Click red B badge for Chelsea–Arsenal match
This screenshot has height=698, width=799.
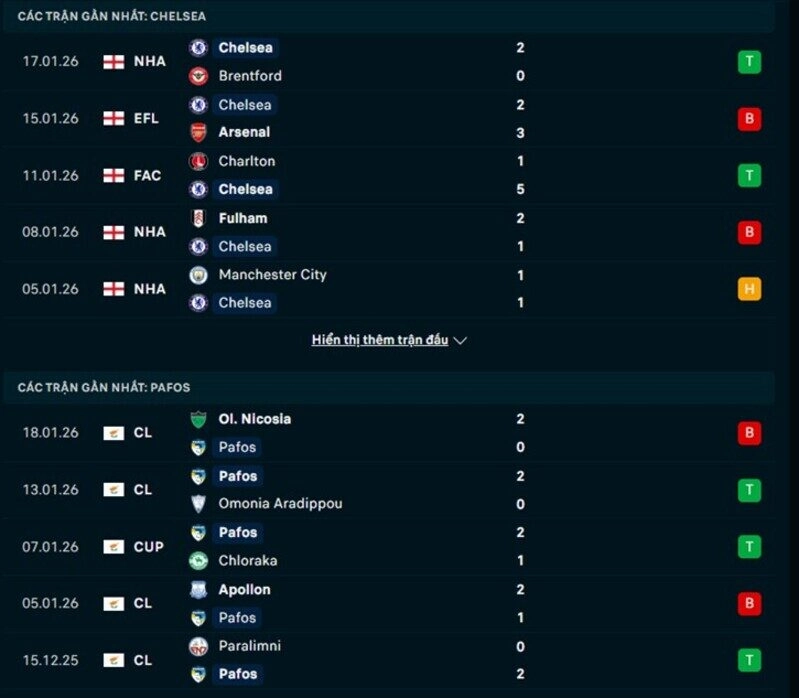749,119
